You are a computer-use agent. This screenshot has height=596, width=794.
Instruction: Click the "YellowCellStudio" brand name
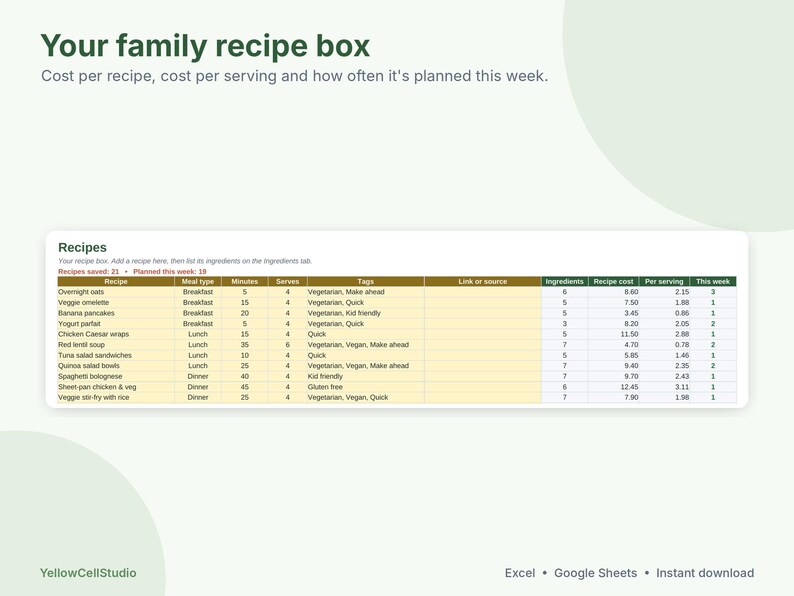[88, 573]
